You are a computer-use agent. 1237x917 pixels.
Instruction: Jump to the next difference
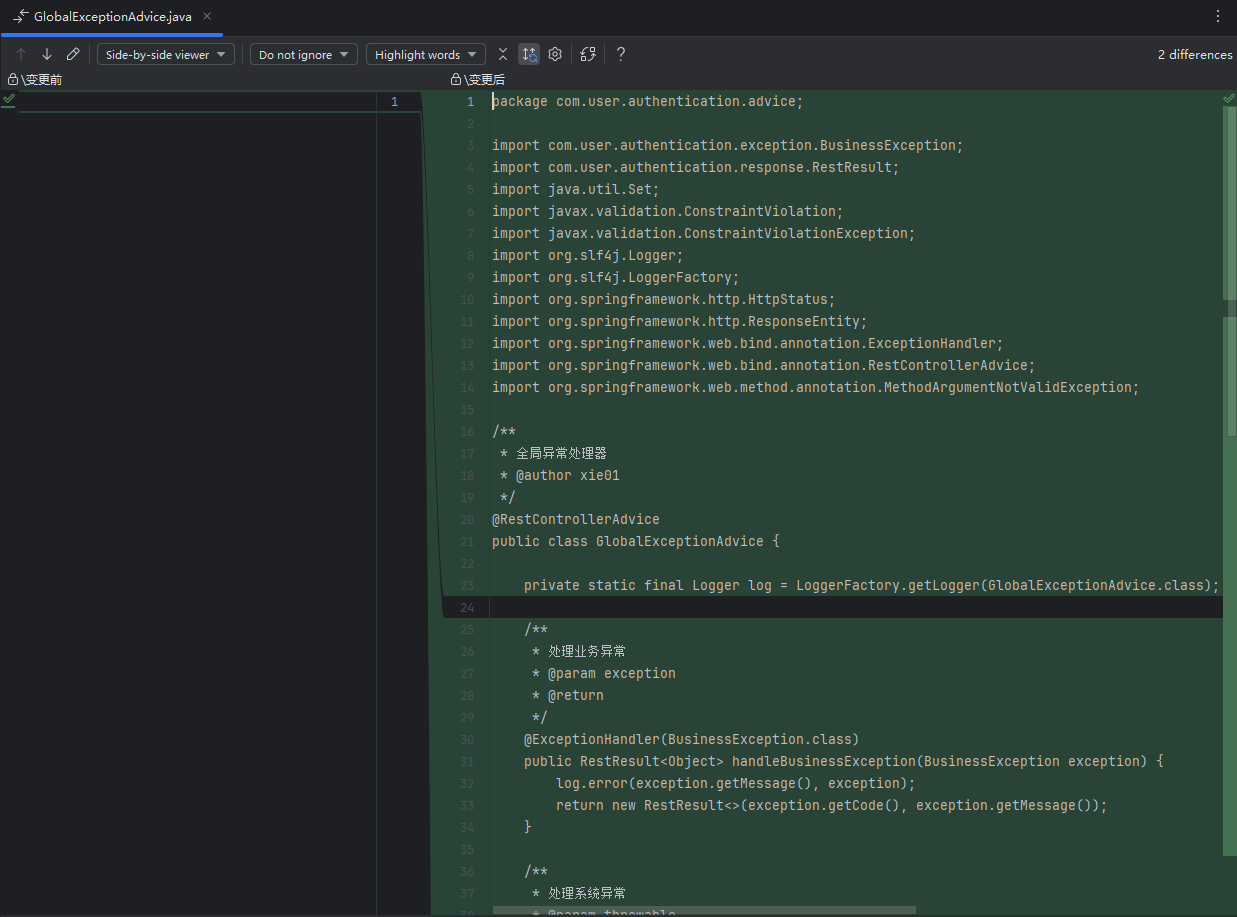coord(46,54)
